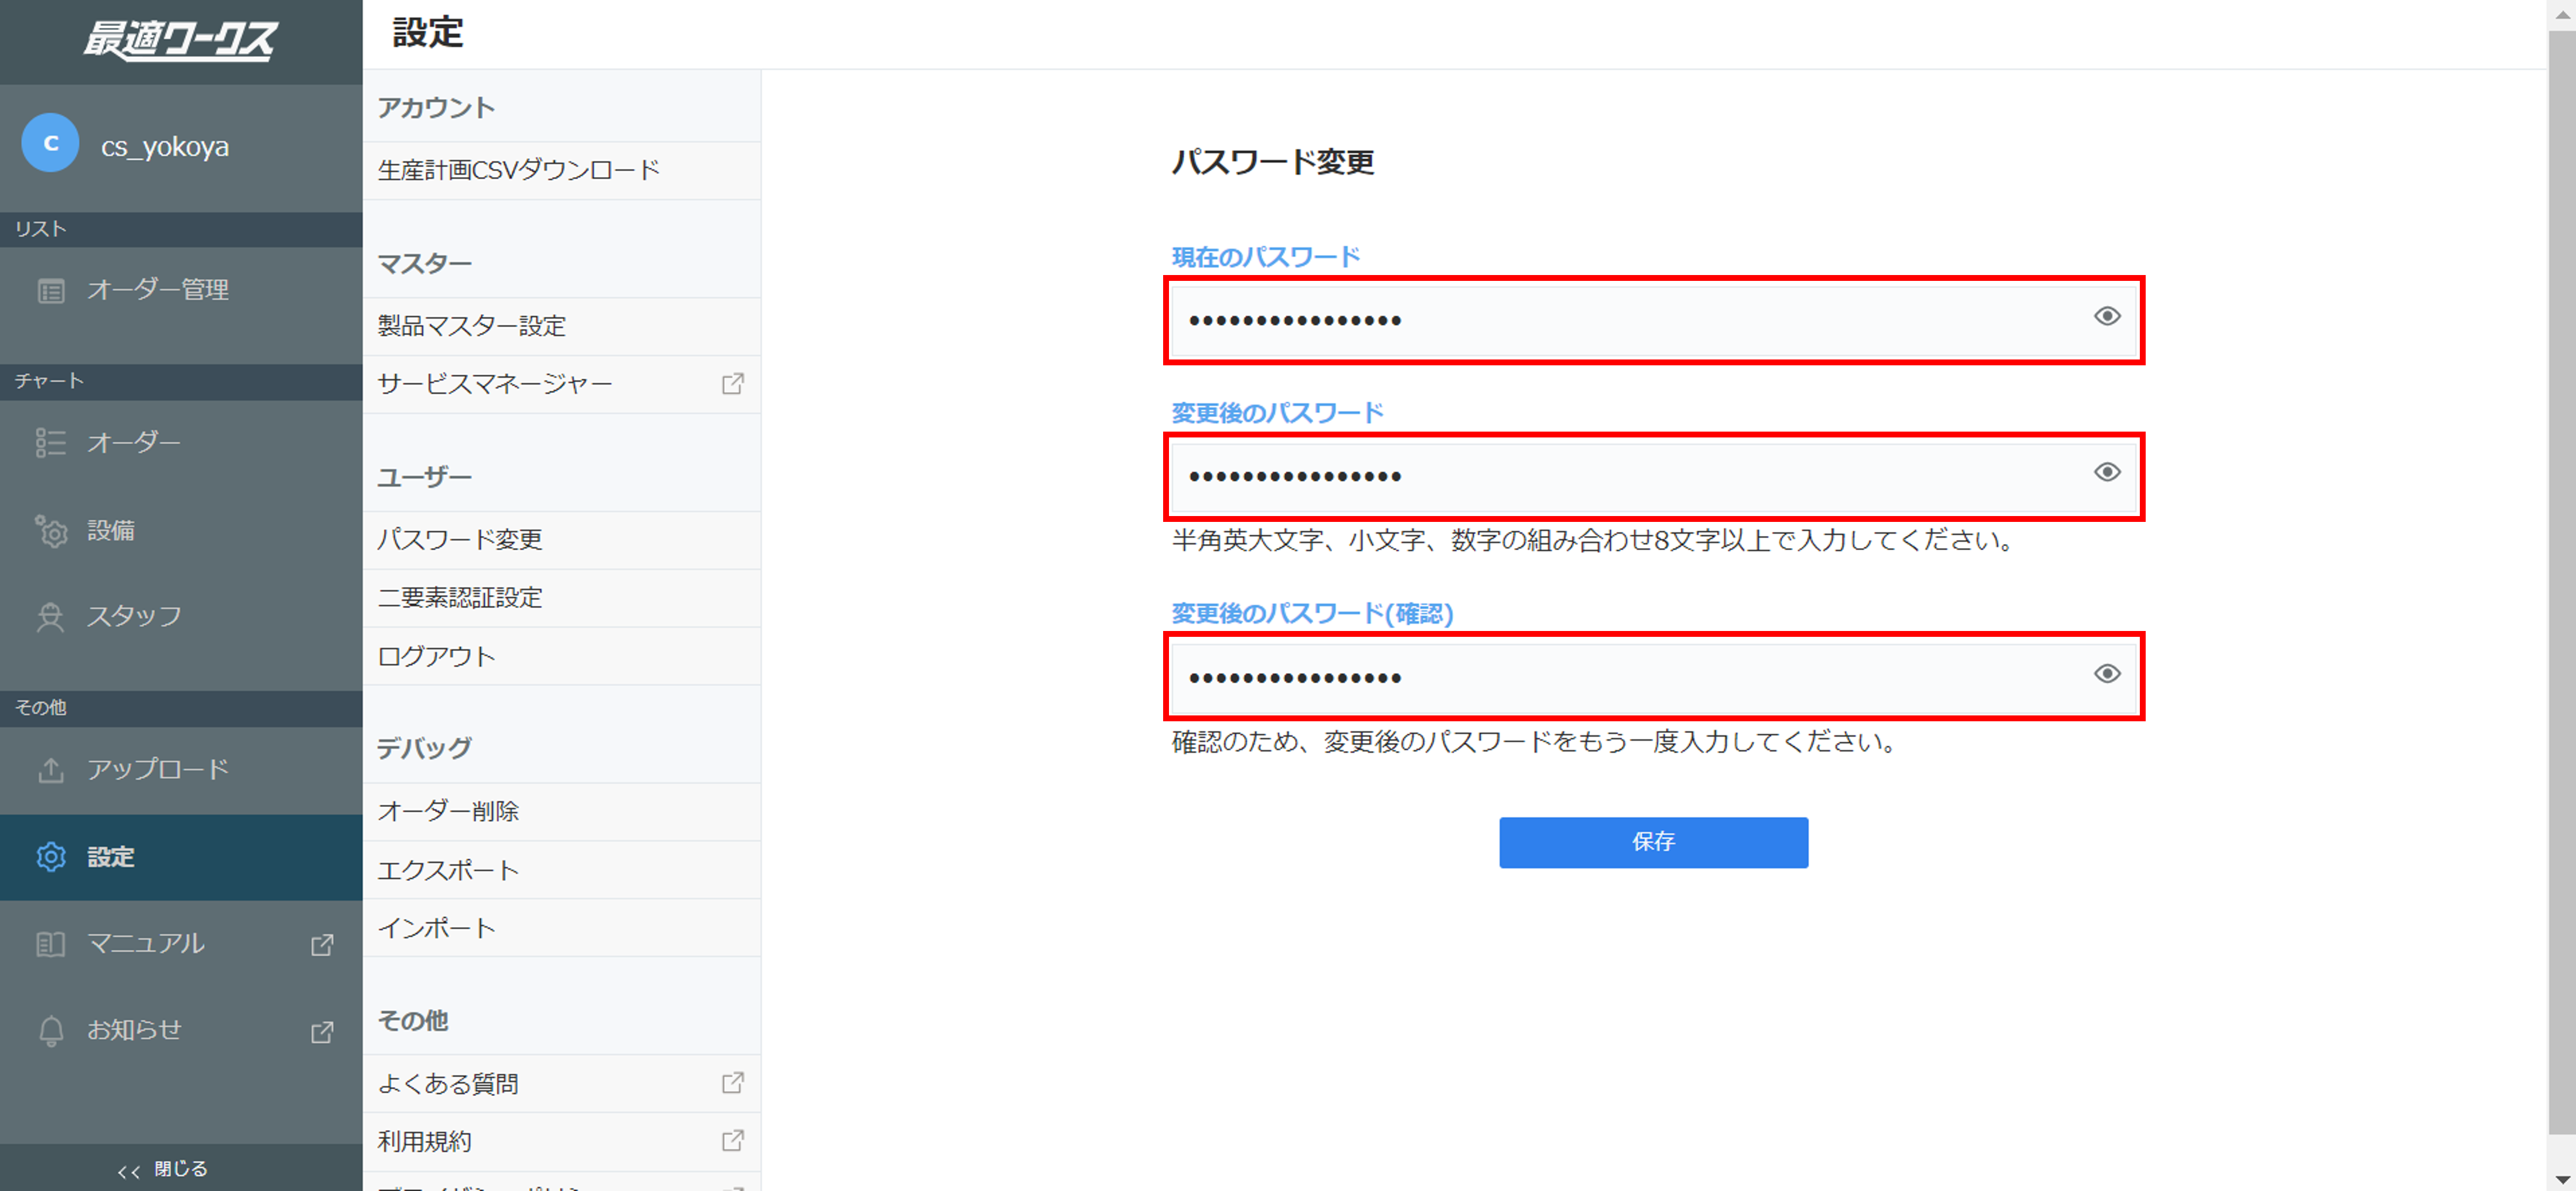Click the アカウント section header
This screenshot has width=2576, height=1191.
tap(436, 108)
